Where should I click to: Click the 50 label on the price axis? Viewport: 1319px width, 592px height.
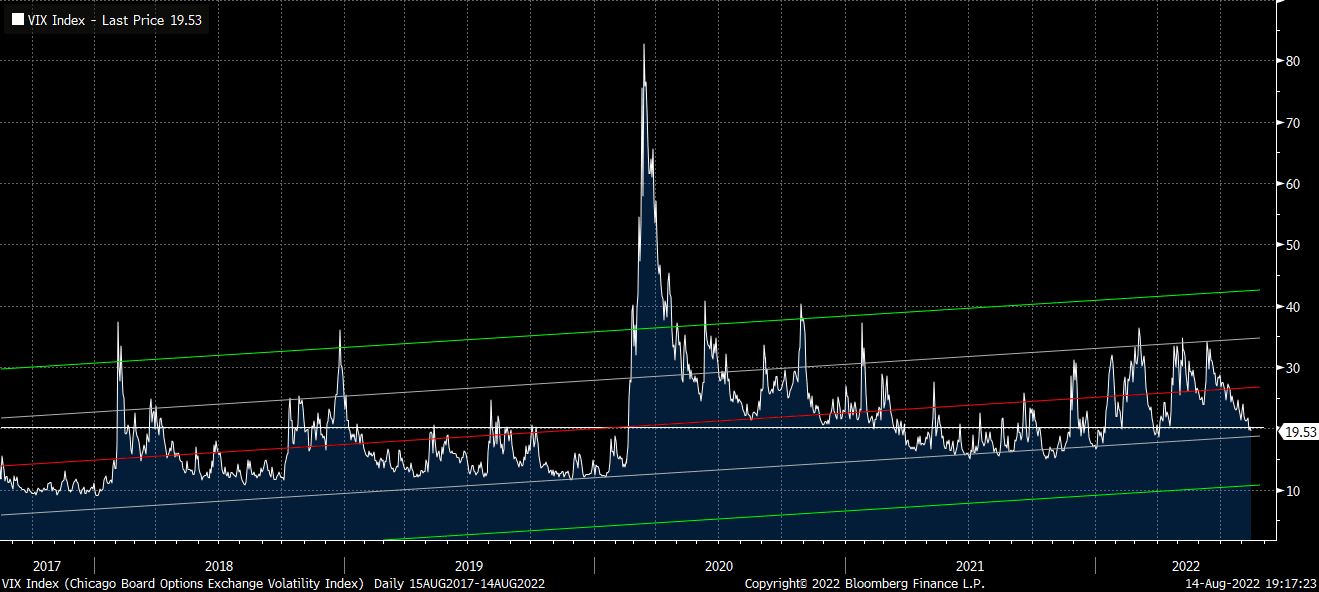point(1291,245)
